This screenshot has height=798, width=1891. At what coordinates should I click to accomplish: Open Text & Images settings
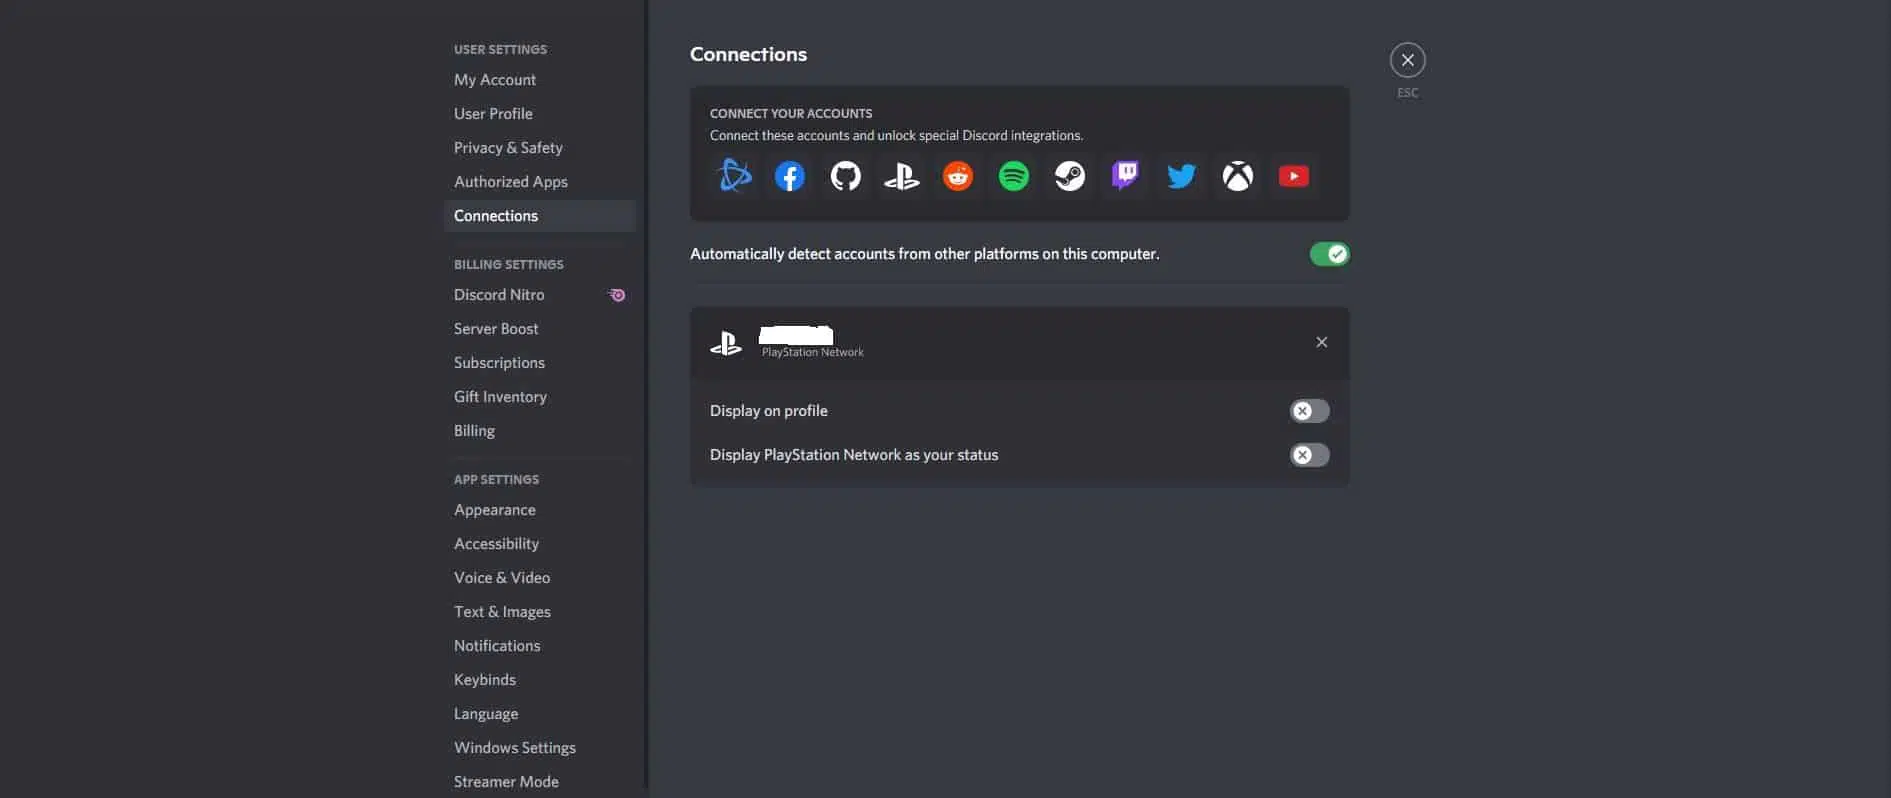tap(540, 612)
